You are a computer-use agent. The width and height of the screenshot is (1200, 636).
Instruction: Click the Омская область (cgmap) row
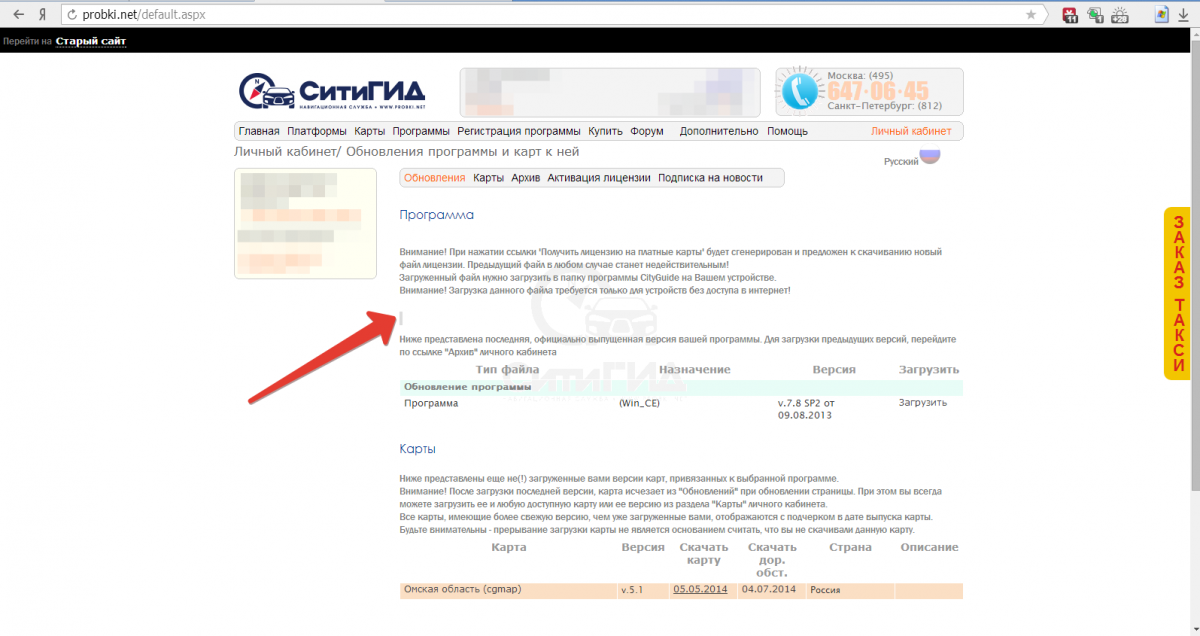coord(681,591)
